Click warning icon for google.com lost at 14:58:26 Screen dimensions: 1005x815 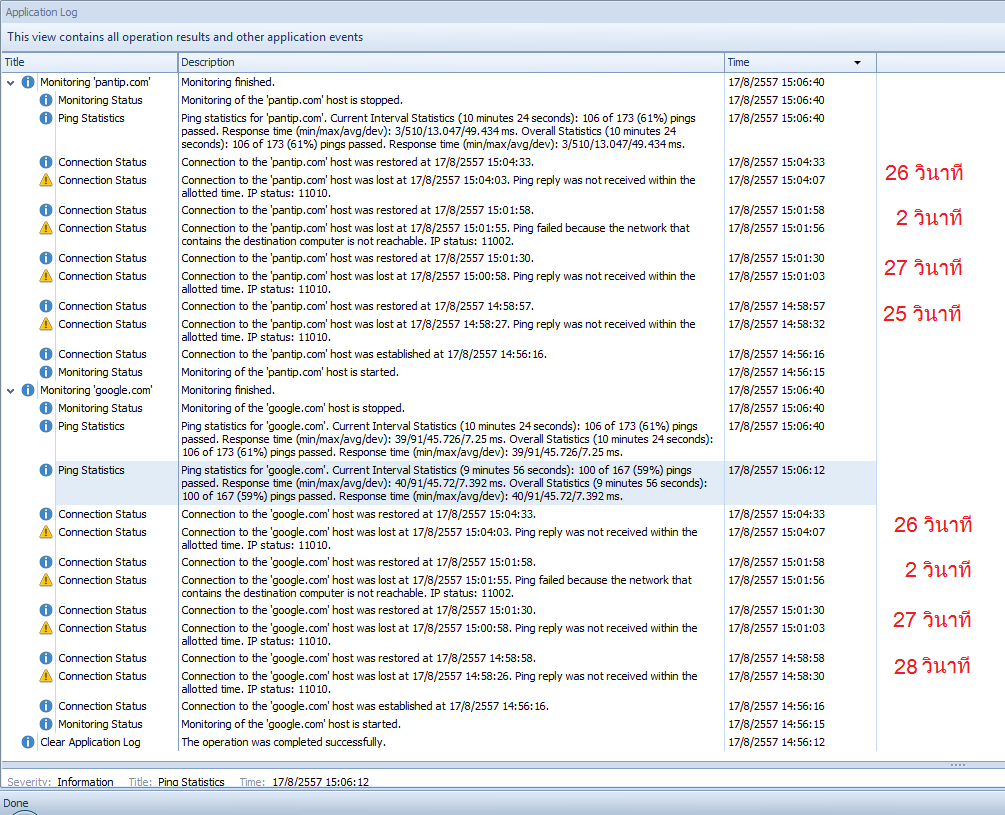(46, 676)
